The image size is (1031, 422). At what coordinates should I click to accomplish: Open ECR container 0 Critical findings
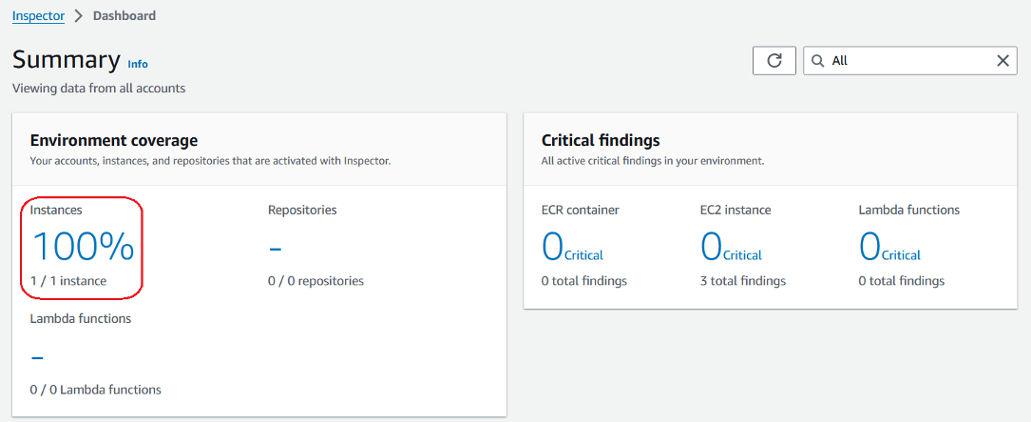point(572,247)
